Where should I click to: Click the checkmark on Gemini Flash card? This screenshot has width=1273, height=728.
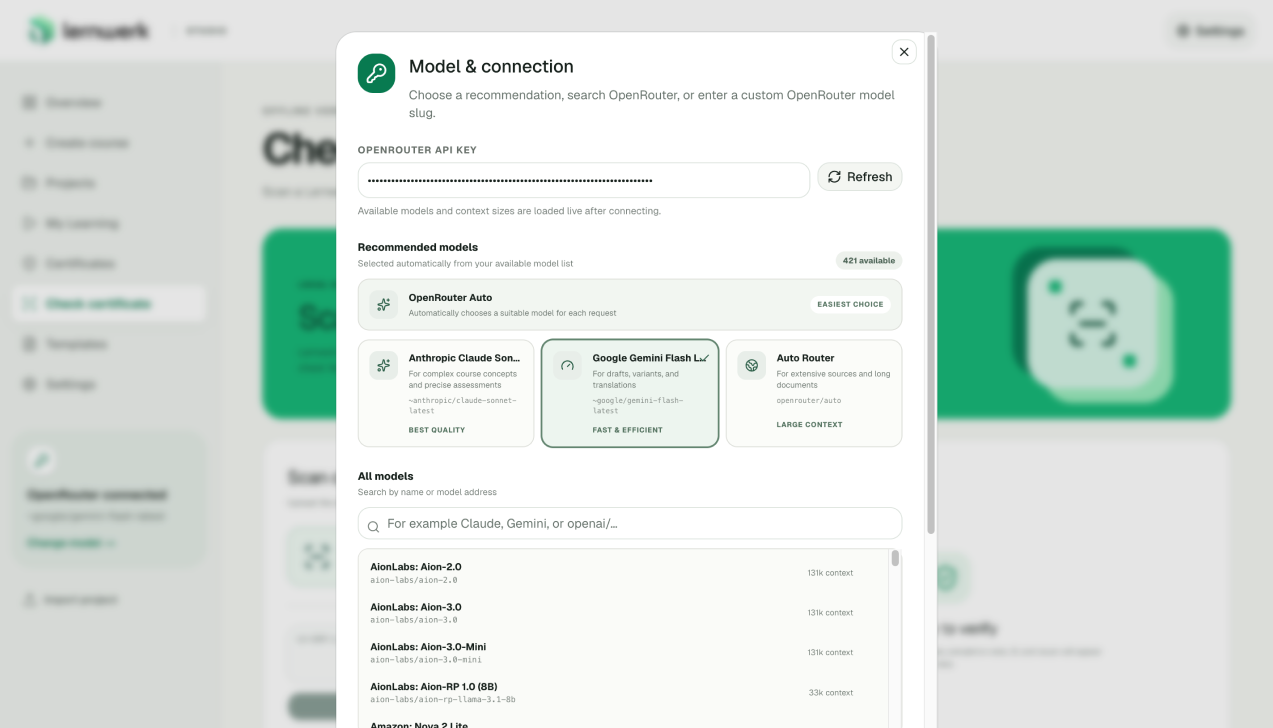(x=704, y=357)
